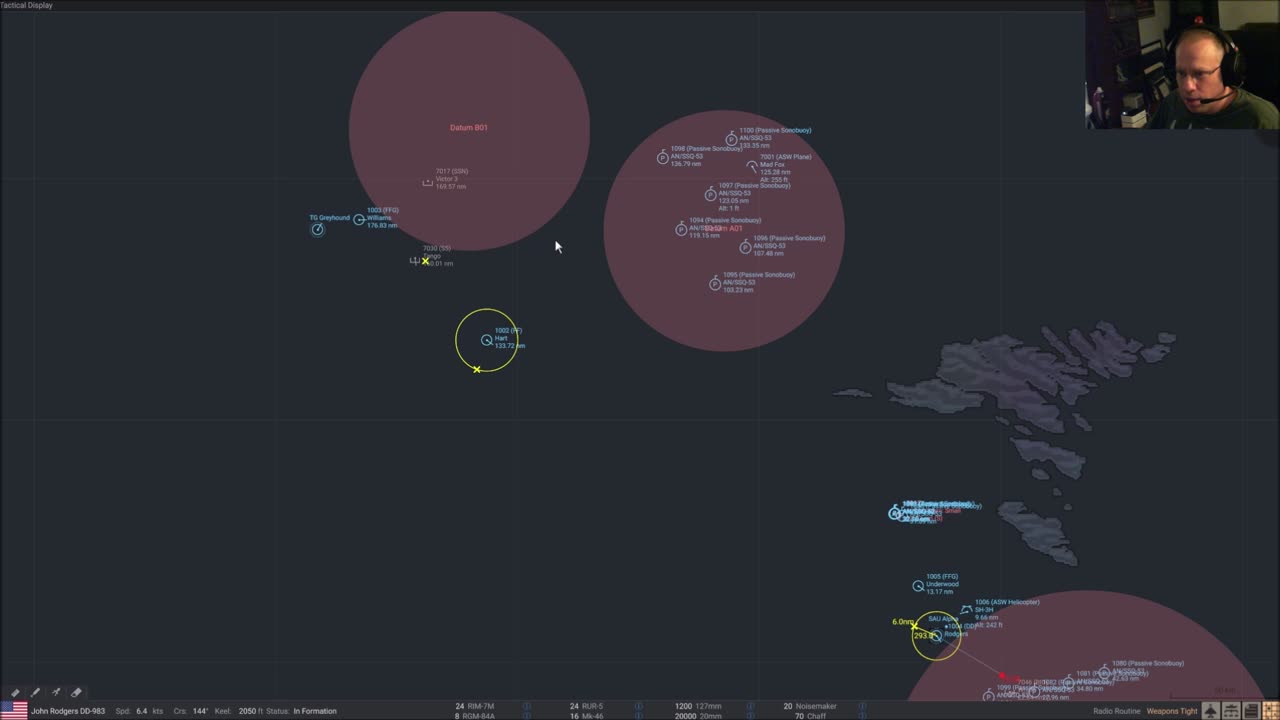Choose the pencil line-drawing tool
Viewport: 1280px width, 720px height.
36,692
